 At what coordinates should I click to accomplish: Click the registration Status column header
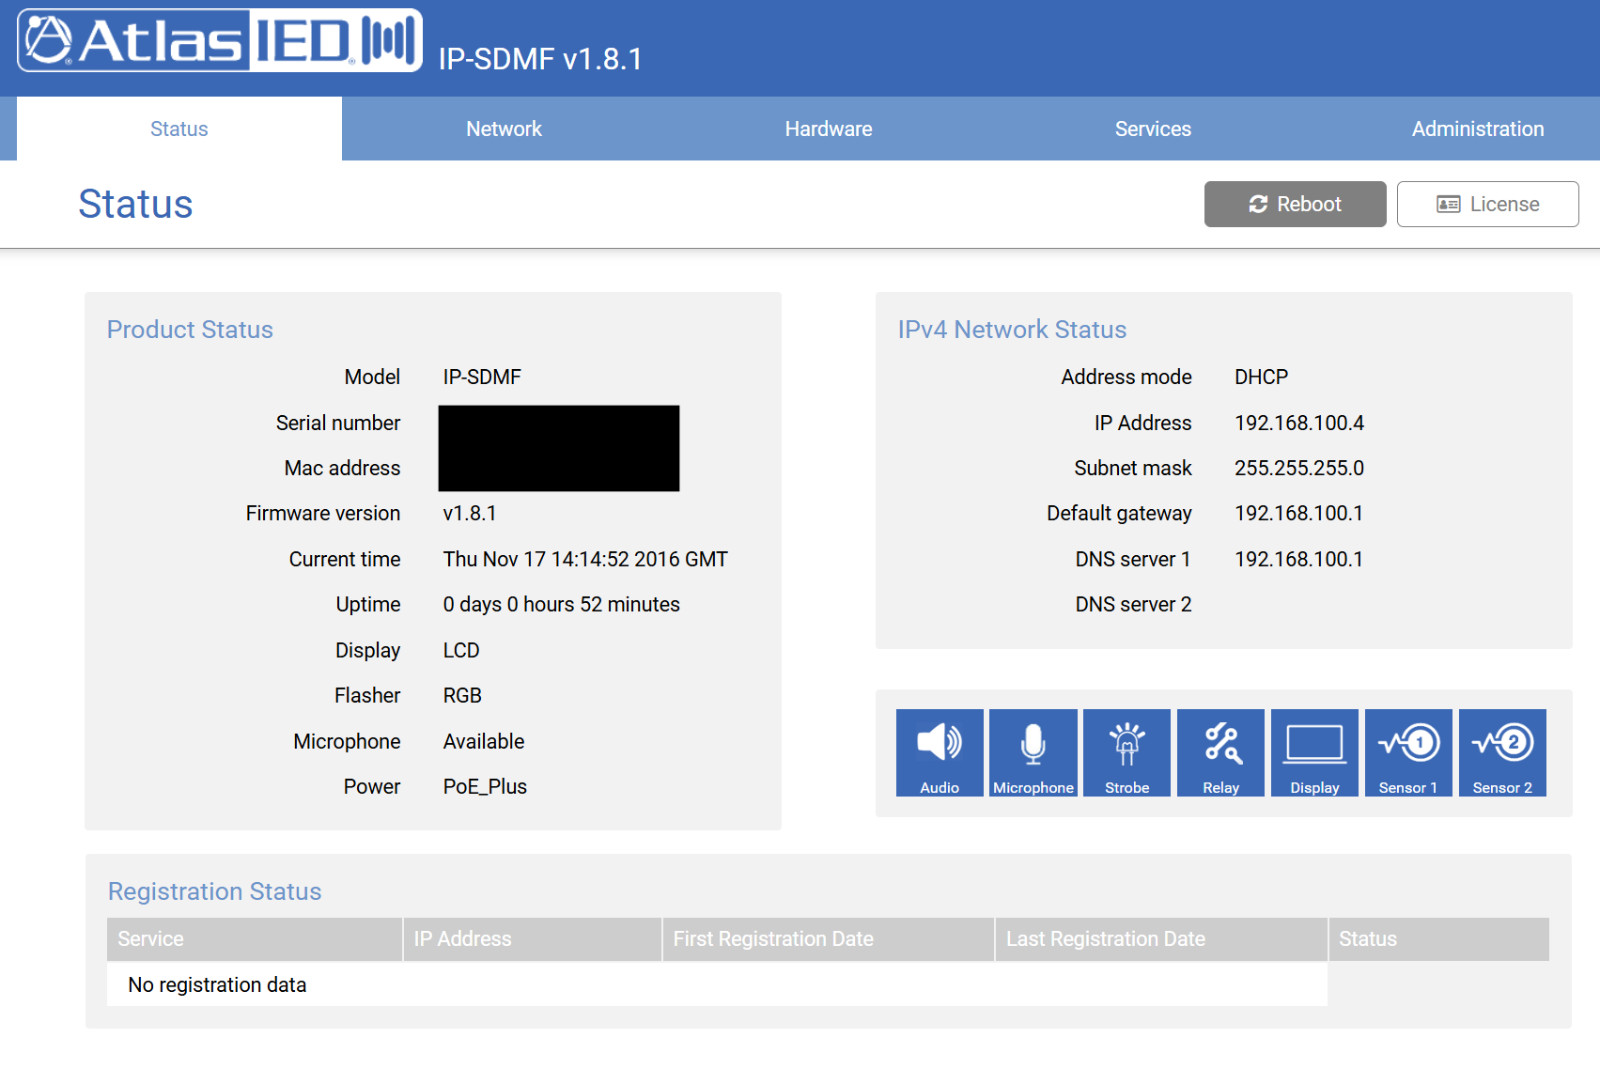1439,939
